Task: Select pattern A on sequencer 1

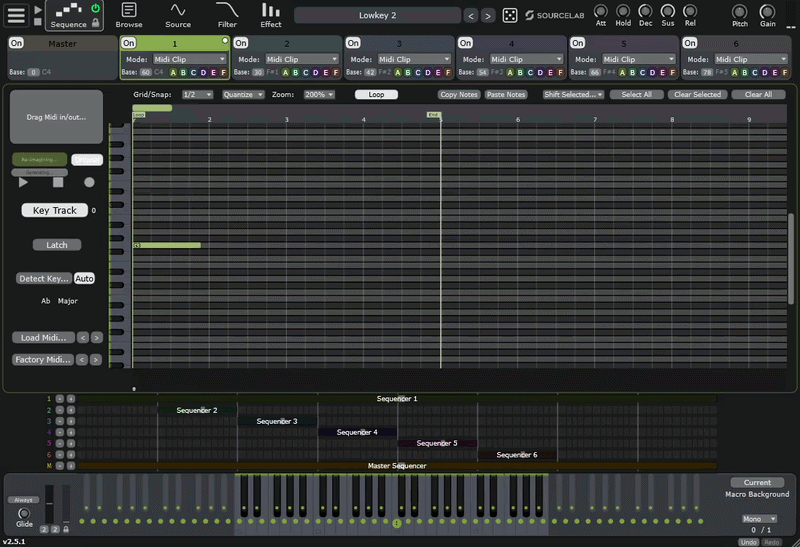Action: tap(173, 72)
